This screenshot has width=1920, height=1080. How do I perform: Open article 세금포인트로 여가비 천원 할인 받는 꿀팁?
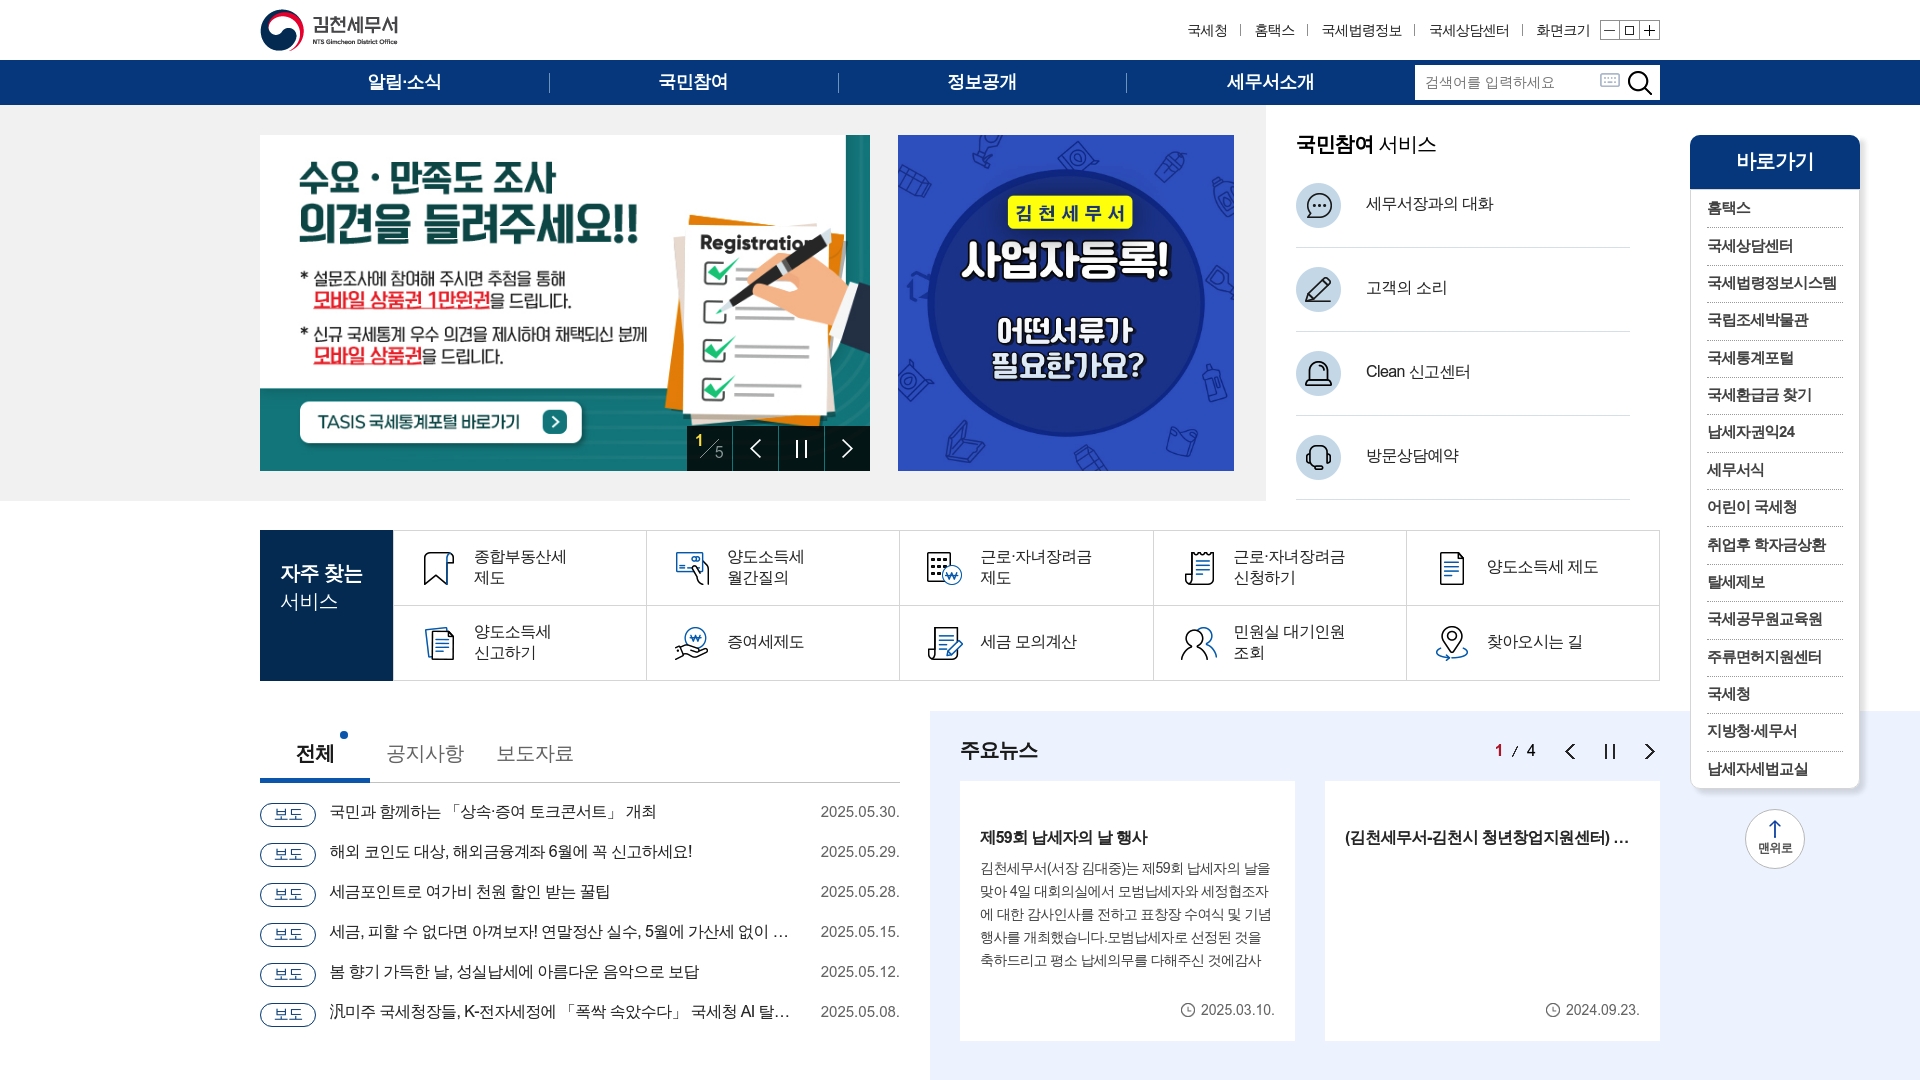pos(470,892)
